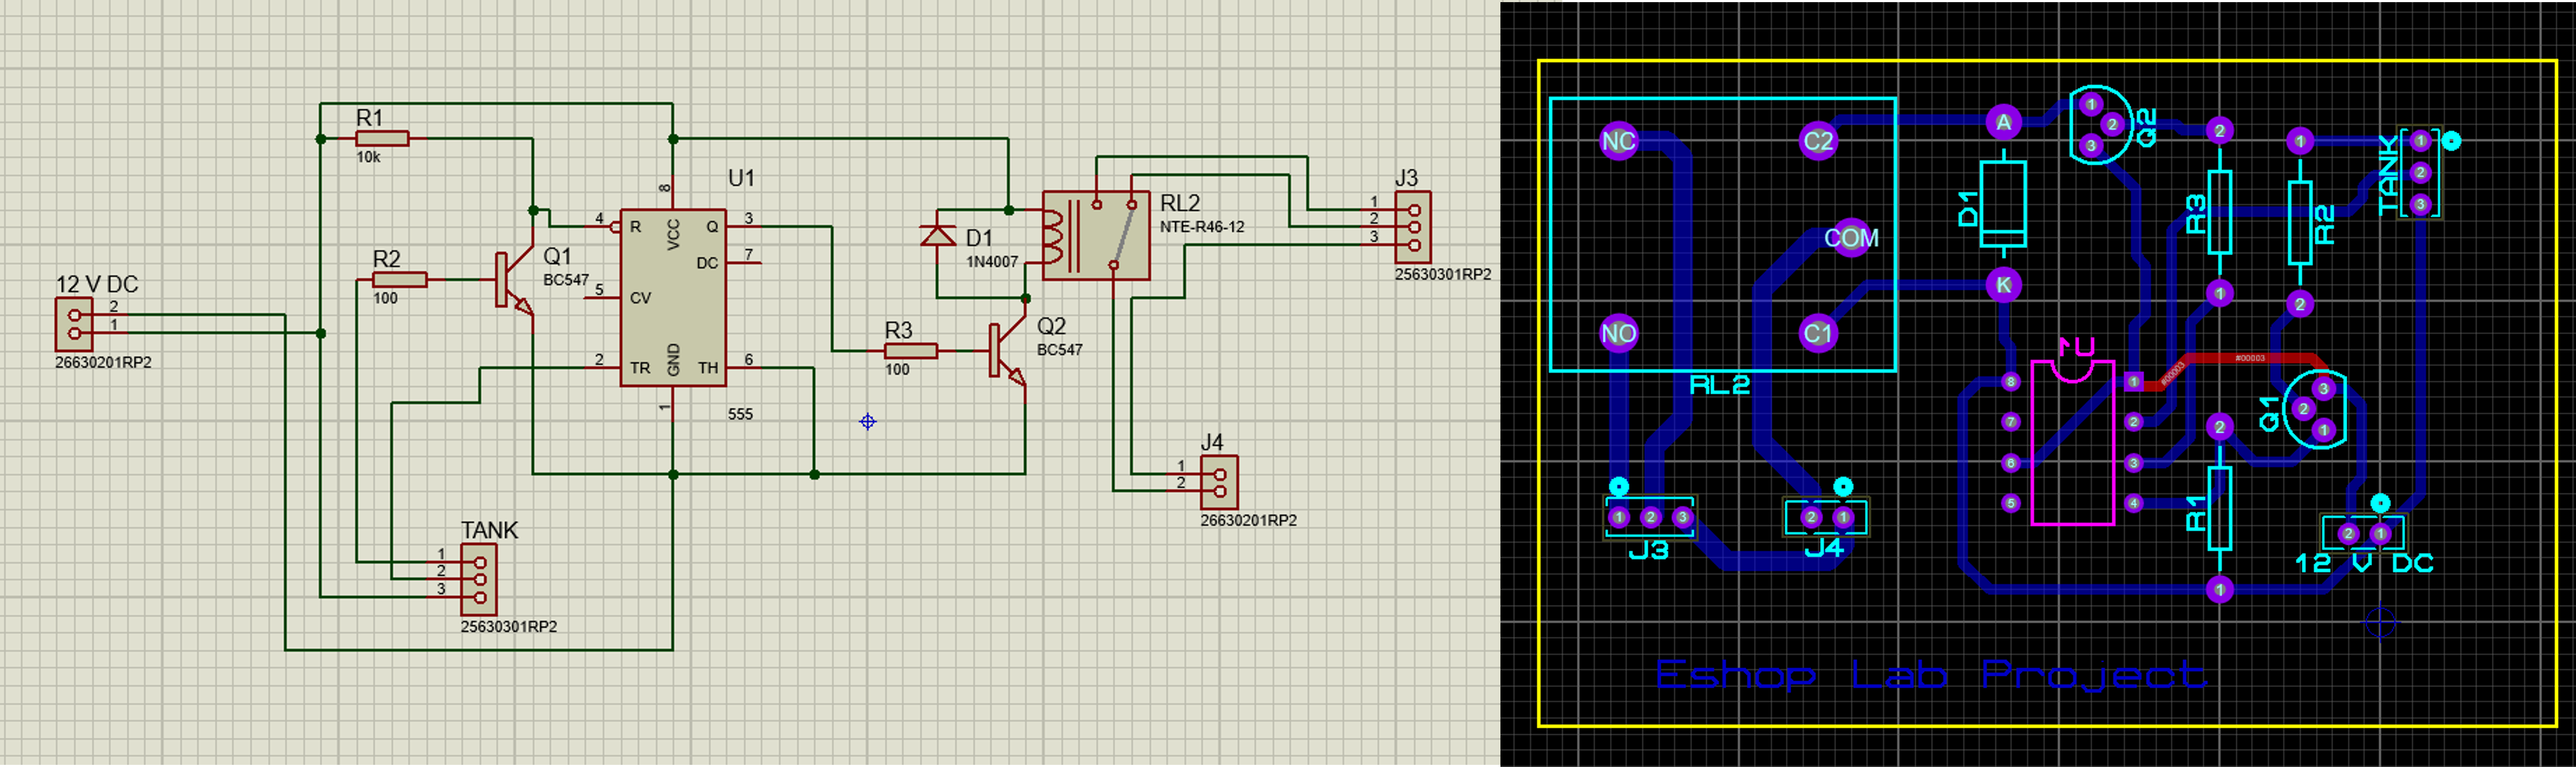Select the J3 header footprint on PCB
2576x767 pixels.
tap(1650, 517)
